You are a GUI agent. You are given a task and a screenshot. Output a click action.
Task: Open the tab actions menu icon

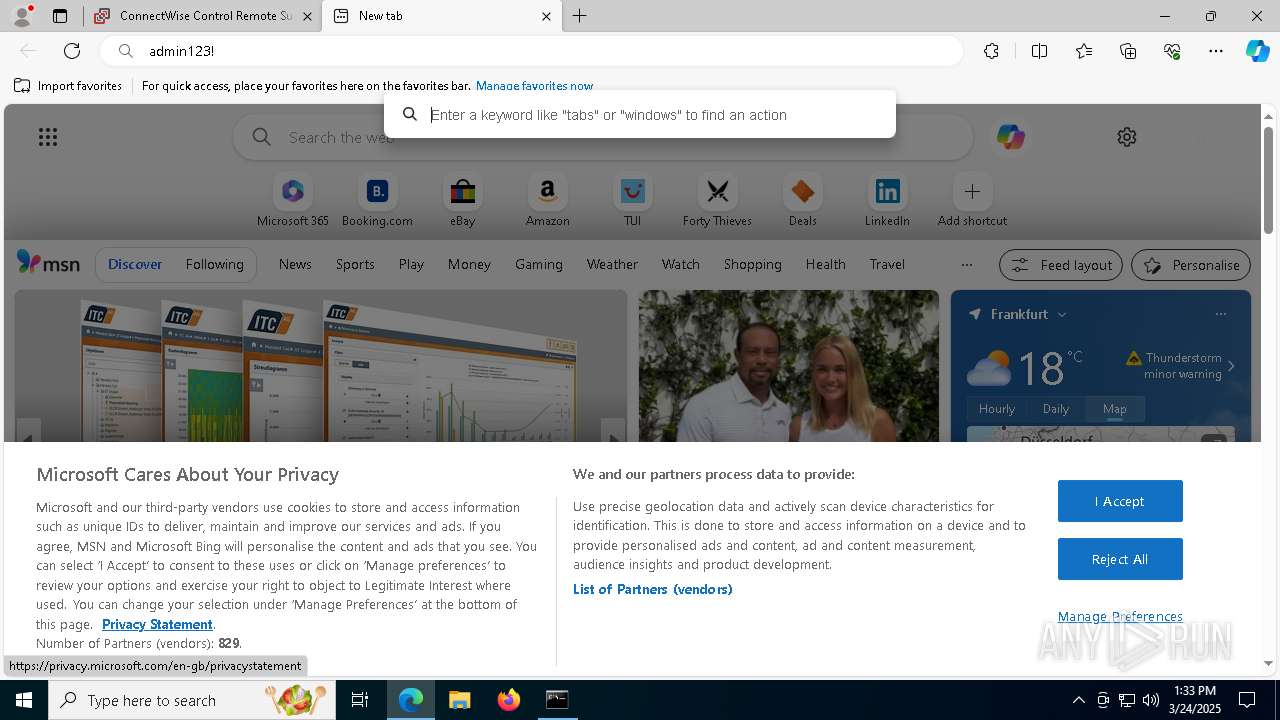click(60, 16)
